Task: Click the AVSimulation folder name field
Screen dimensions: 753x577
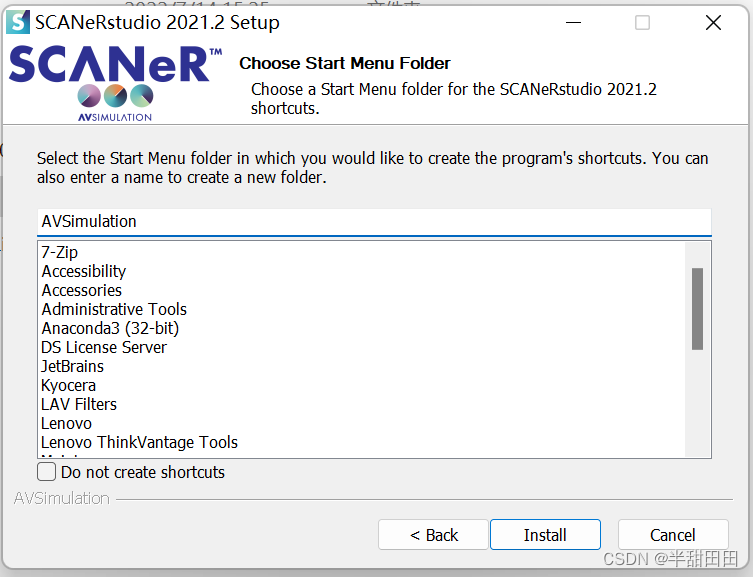Action: [374, 222]
